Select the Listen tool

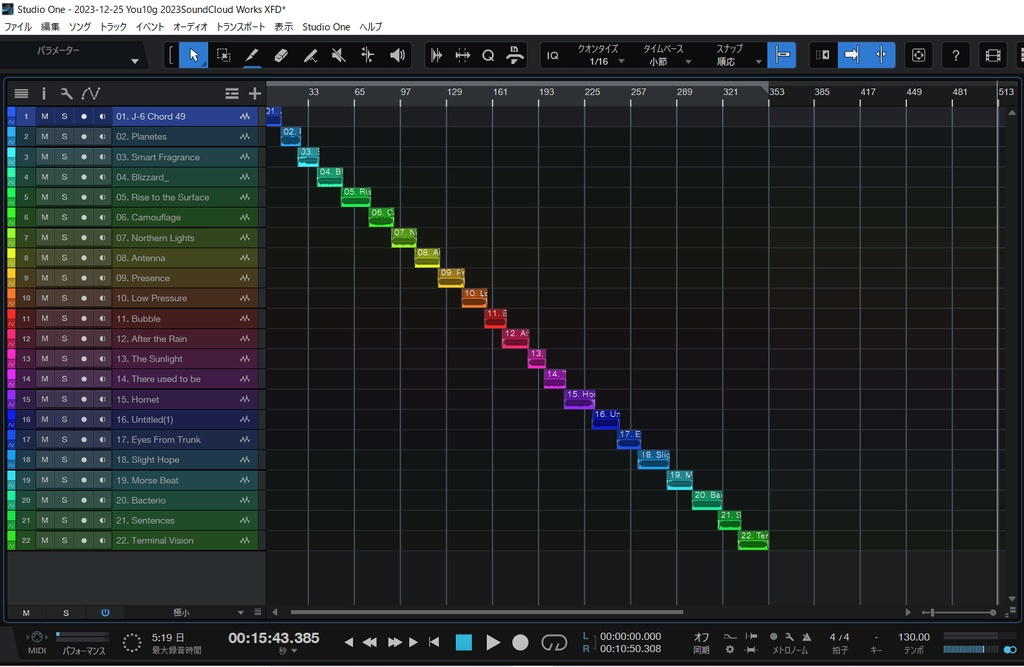(397, 55)
